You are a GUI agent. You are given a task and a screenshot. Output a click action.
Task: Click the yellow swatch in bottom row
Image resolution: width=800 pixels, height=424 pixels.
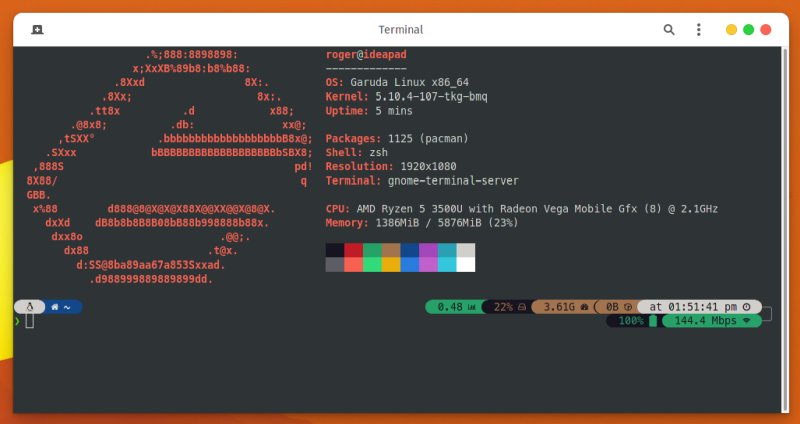[x=391, y=265]
